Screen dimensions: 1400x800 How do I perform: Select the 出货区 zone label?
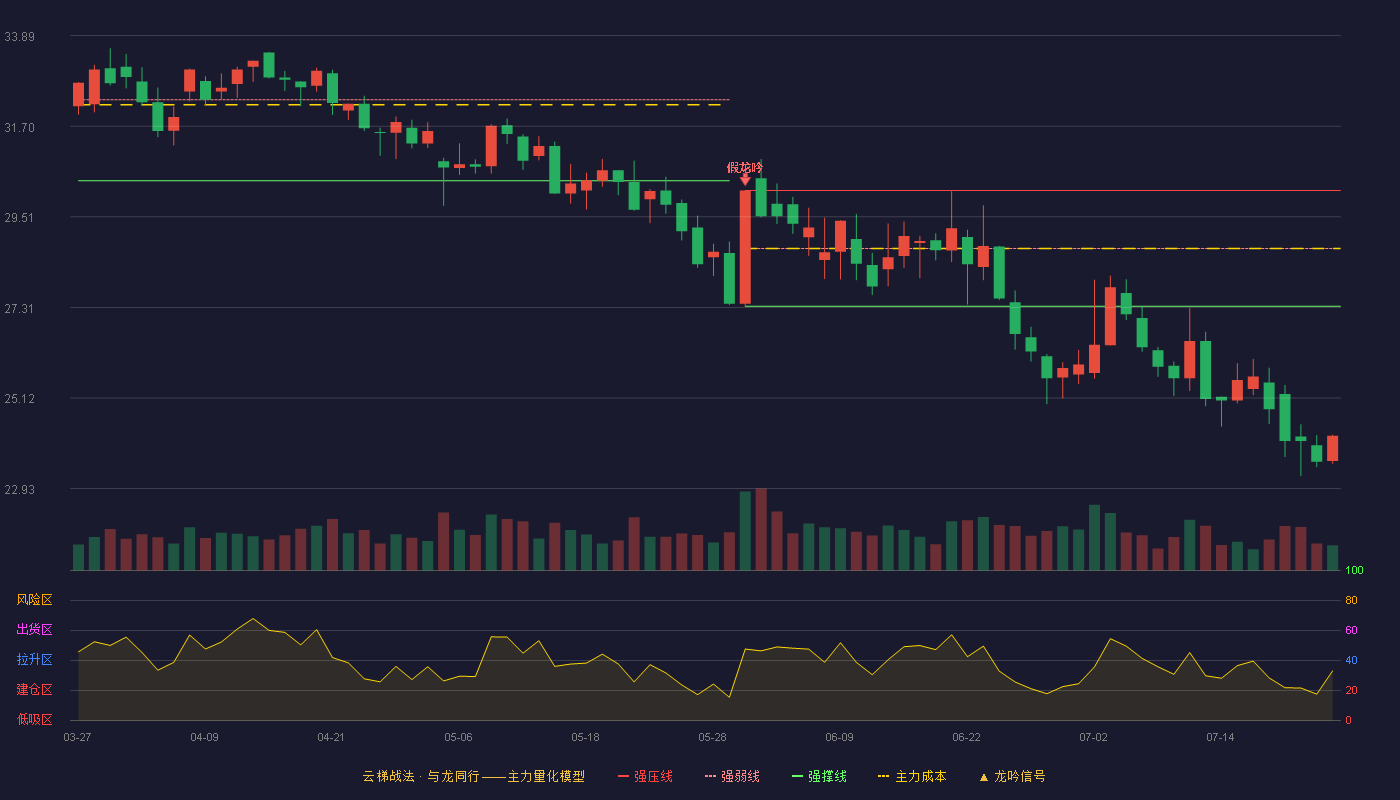click(x=34, y=630)
